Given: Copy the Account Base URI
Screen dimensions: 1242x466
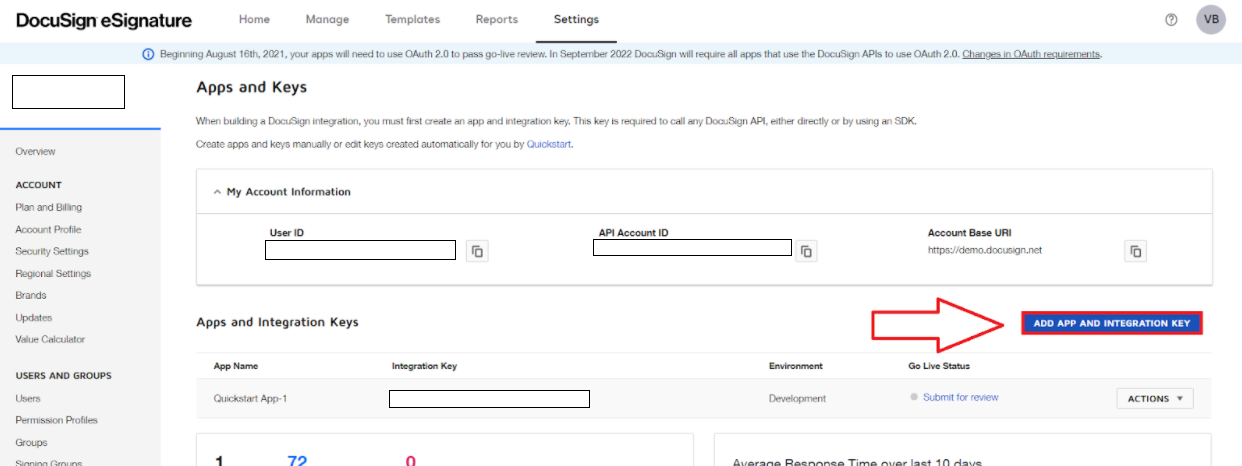Looking at the screenshot, I should 1135,252.
